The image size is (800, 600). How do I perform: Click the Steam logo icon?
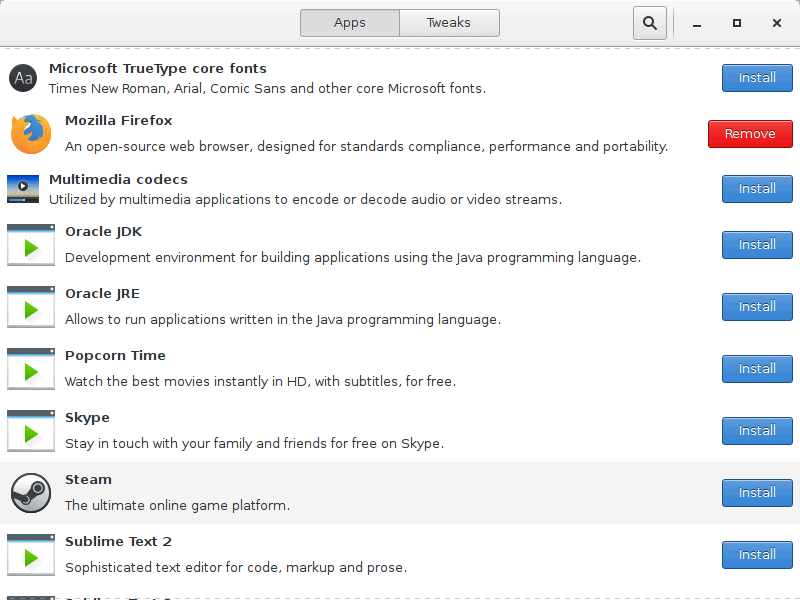coord(31,493)
